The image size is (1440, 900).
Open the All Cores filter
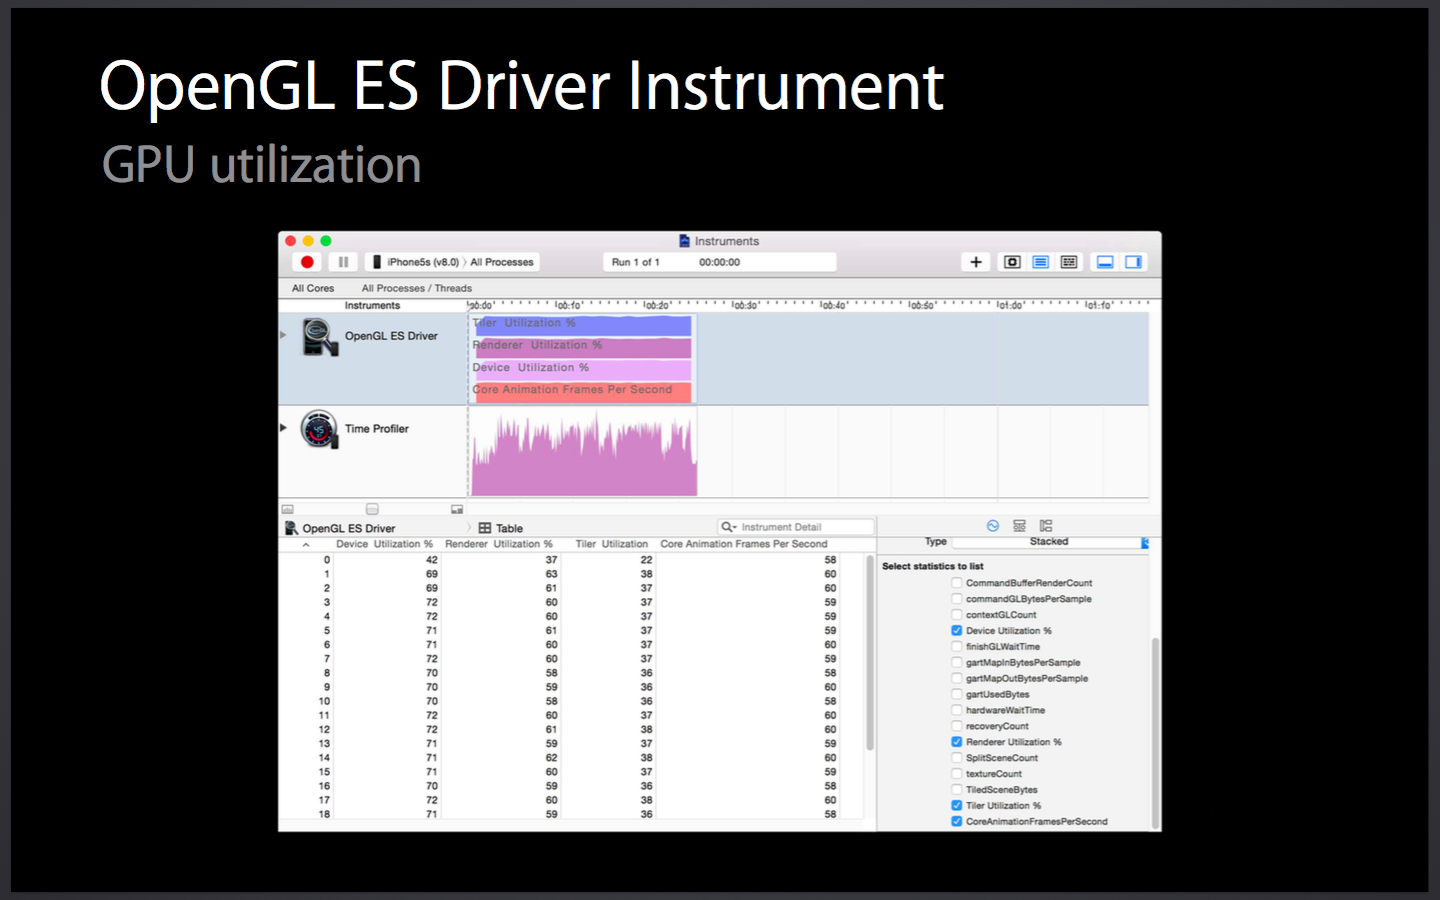(x=313, y=288)
